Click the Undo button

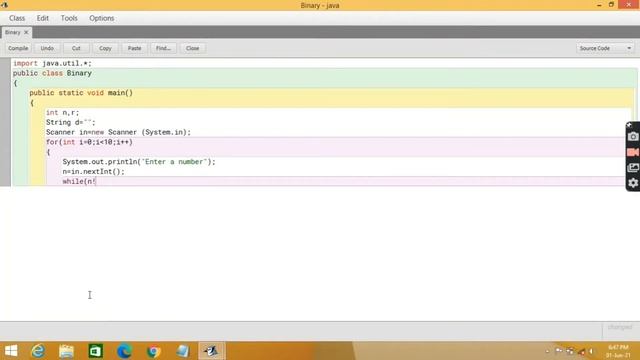[x=47, y=48]
